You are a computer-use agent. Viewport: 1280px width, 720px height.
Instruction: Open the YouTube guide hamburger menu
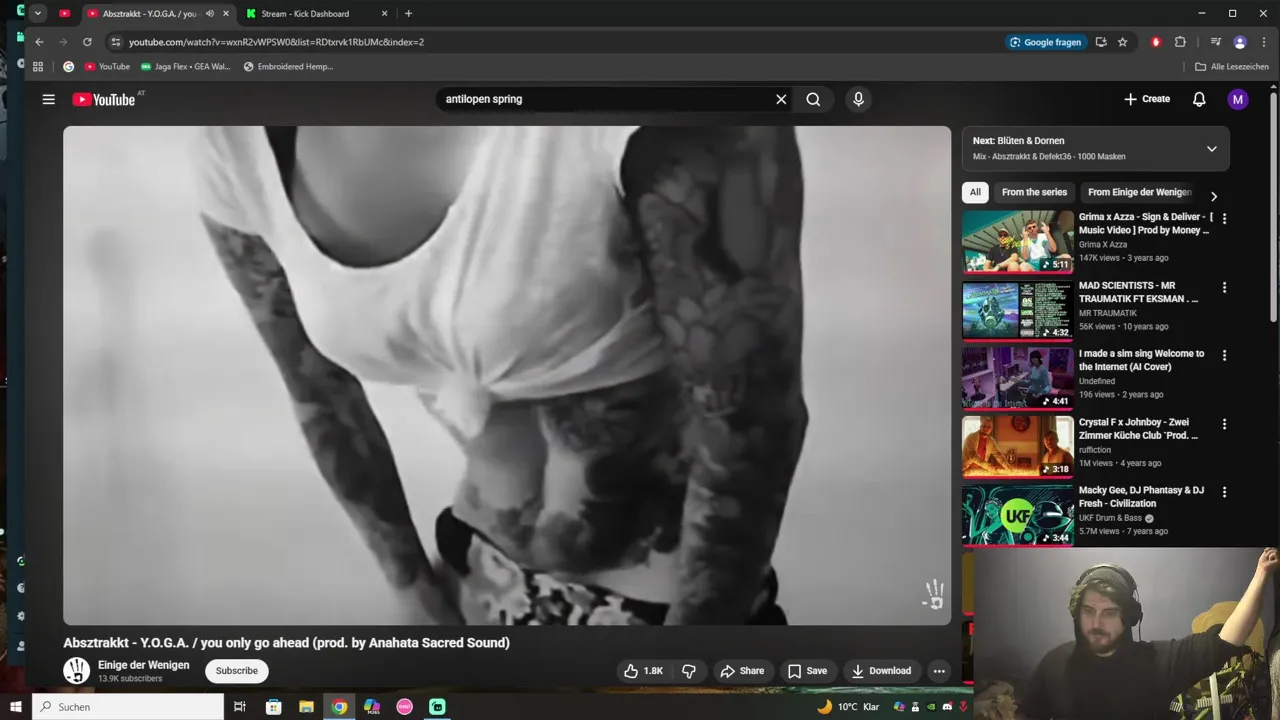pyautogui.click(x=48, y=99)
